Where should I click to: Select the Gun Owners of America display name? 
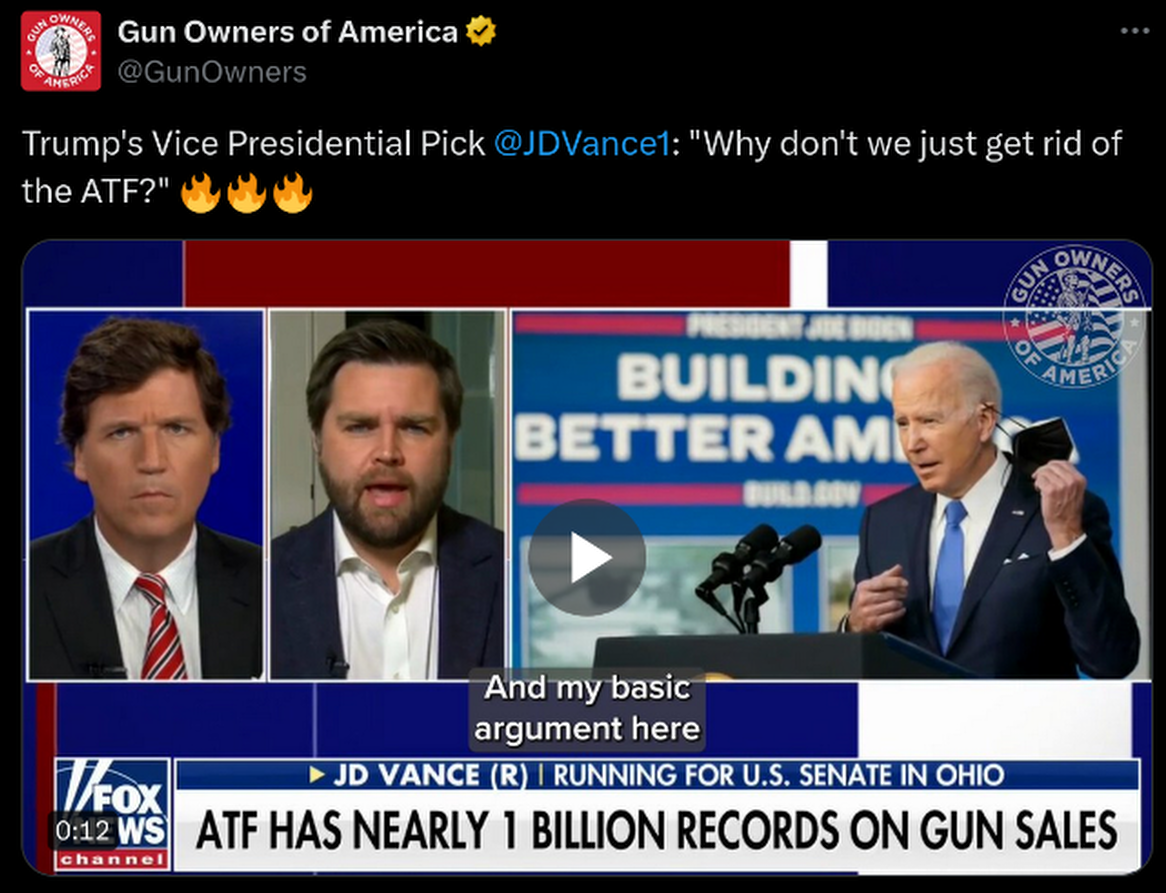[288, 31]
